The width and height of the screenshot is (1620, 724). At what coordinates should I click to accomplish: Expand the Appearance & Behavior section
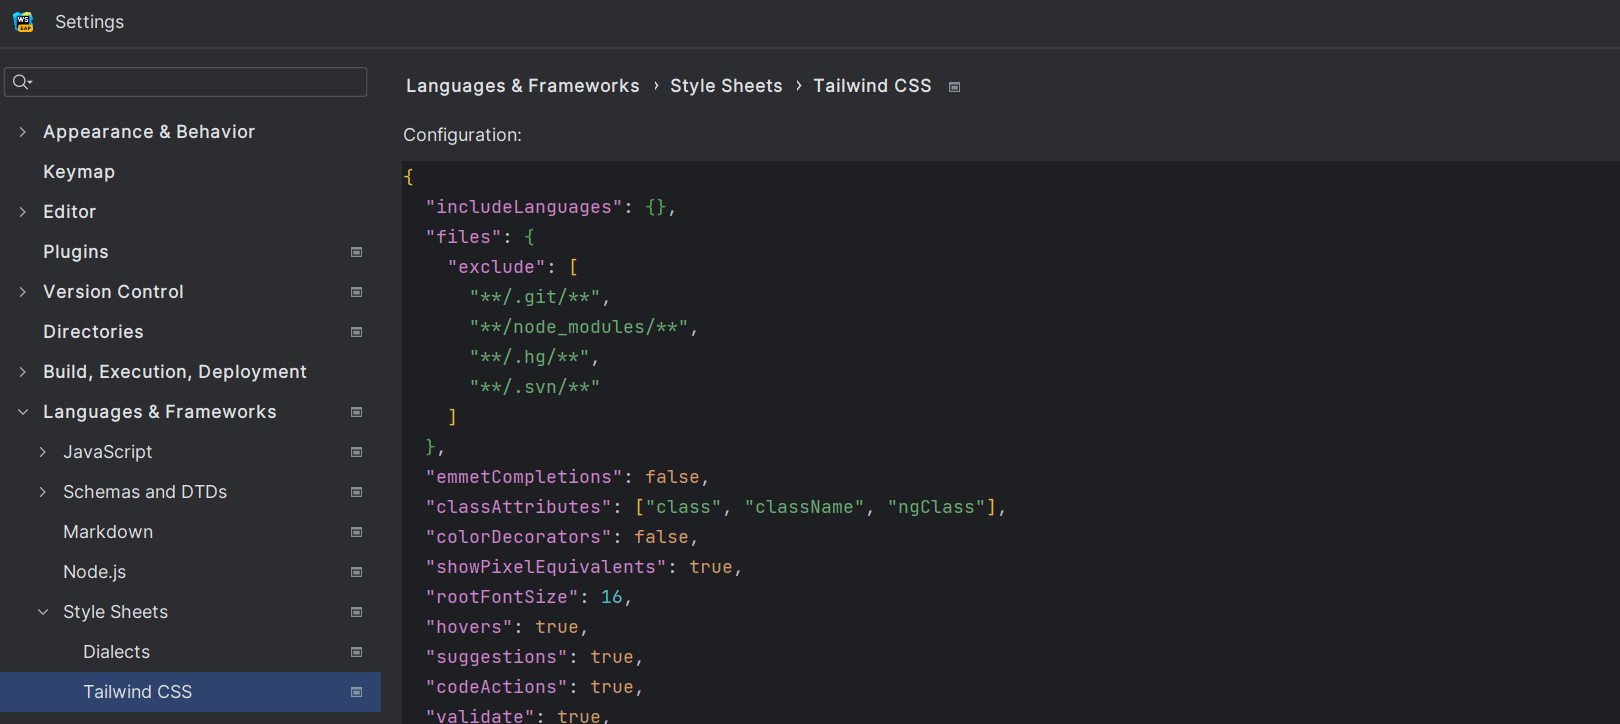pyautogui.click(x=23, y=132)
